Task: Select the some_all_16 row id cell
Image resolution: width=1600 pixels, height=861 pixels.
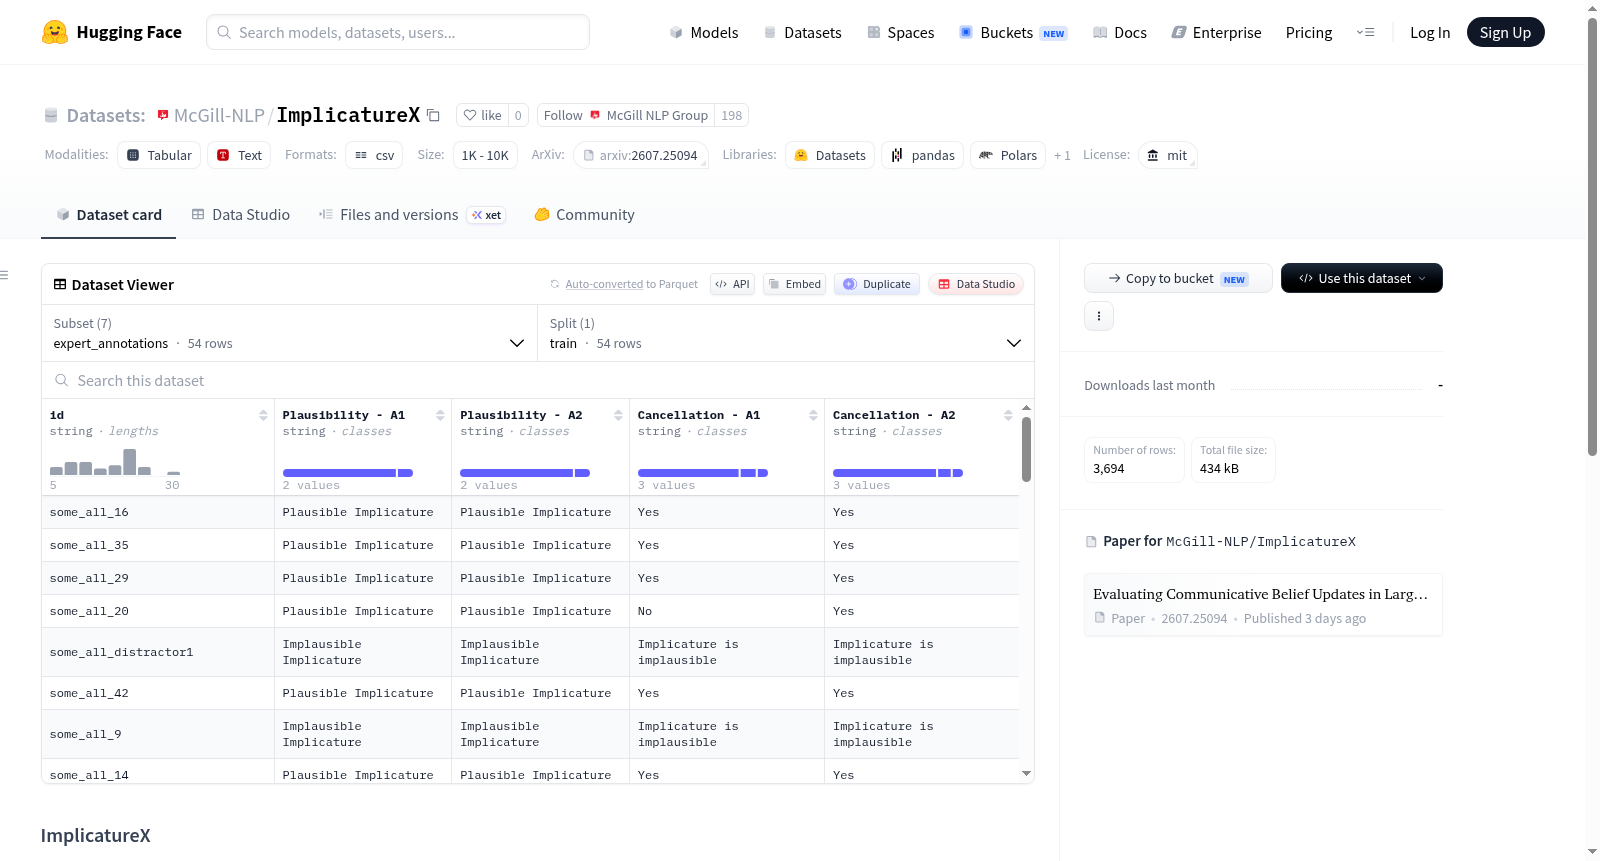Action: coord(158,512)
